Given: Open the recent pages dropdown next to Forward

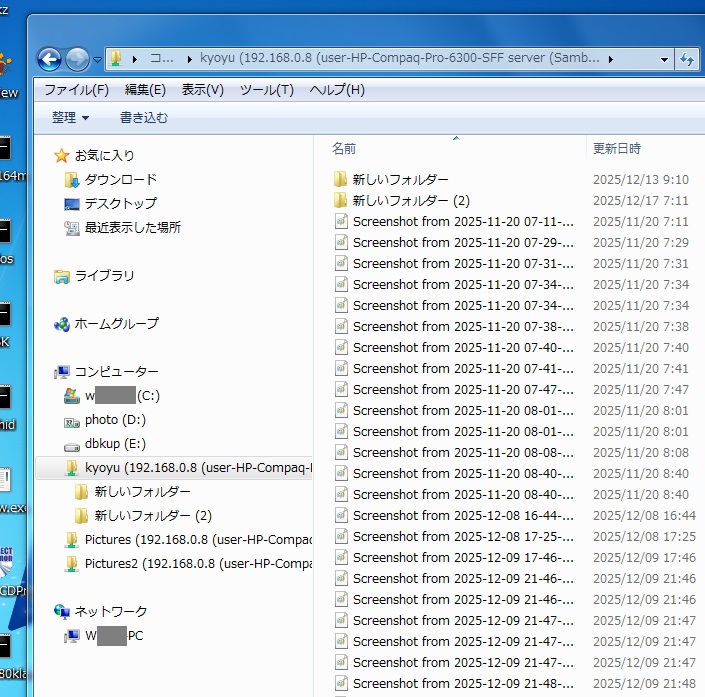Looking at the screenshot, I should tap(97, 59).
